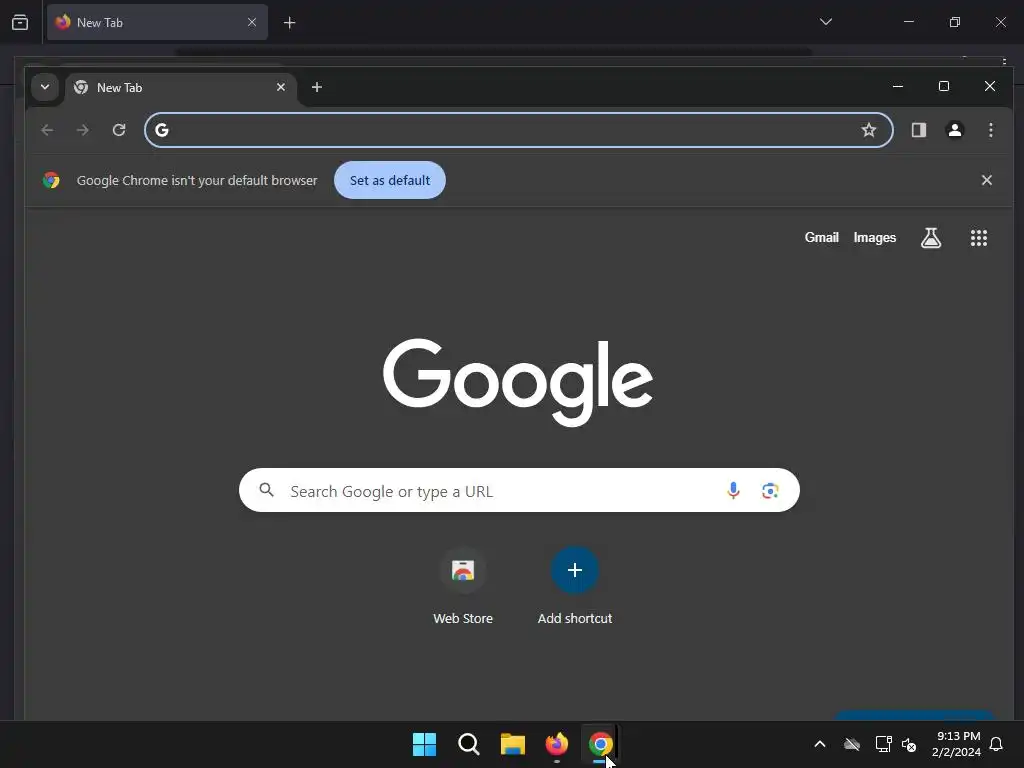The height and width of the screenshot is (768, 1024).
Task: Open a new tab in Firefox window
Action: (x=289, y=23)
